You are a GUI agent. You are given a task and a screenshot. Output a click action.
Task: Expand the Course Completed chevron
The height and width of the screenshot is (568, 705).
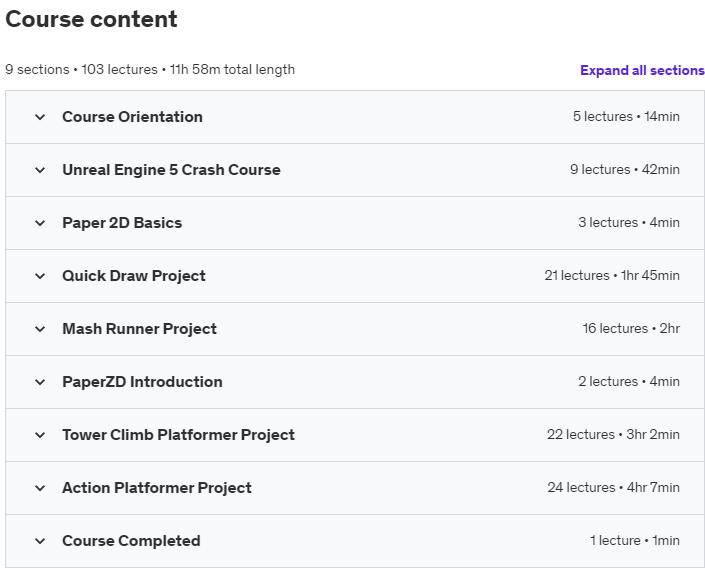click(40, 541)
